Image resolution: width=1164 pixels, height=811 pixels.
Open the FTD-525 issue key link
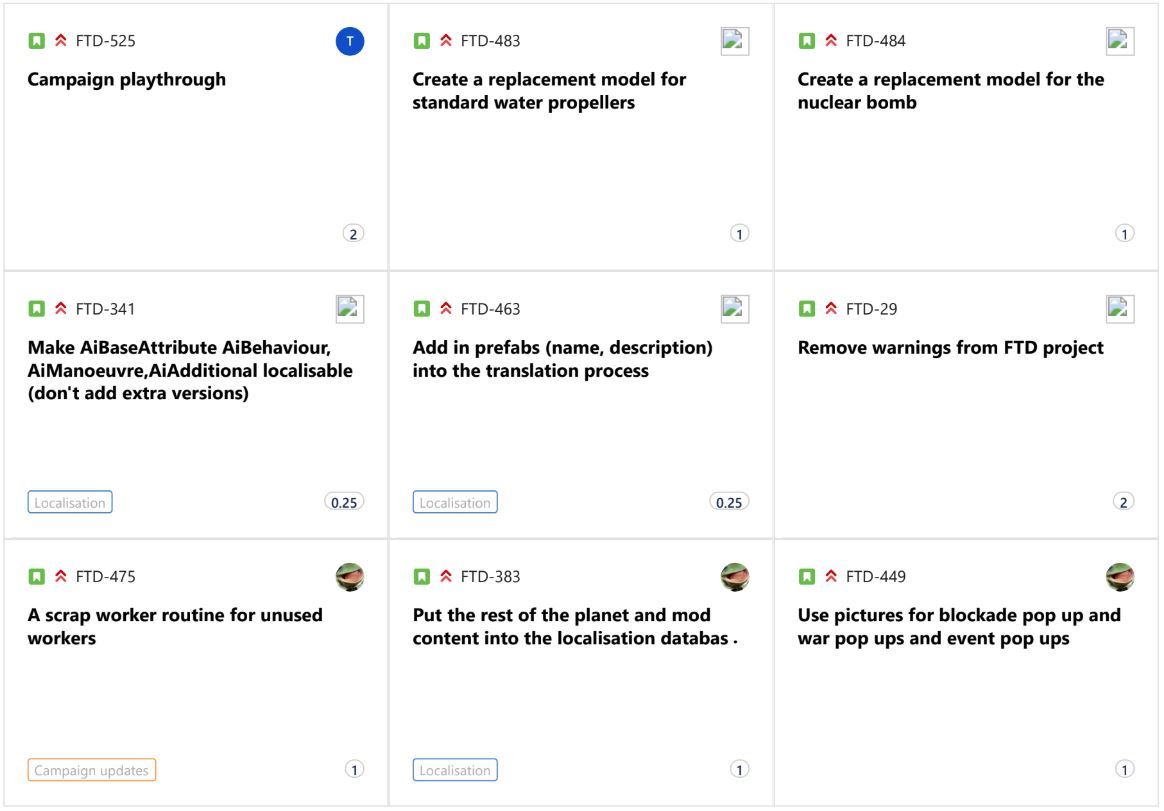105,41
